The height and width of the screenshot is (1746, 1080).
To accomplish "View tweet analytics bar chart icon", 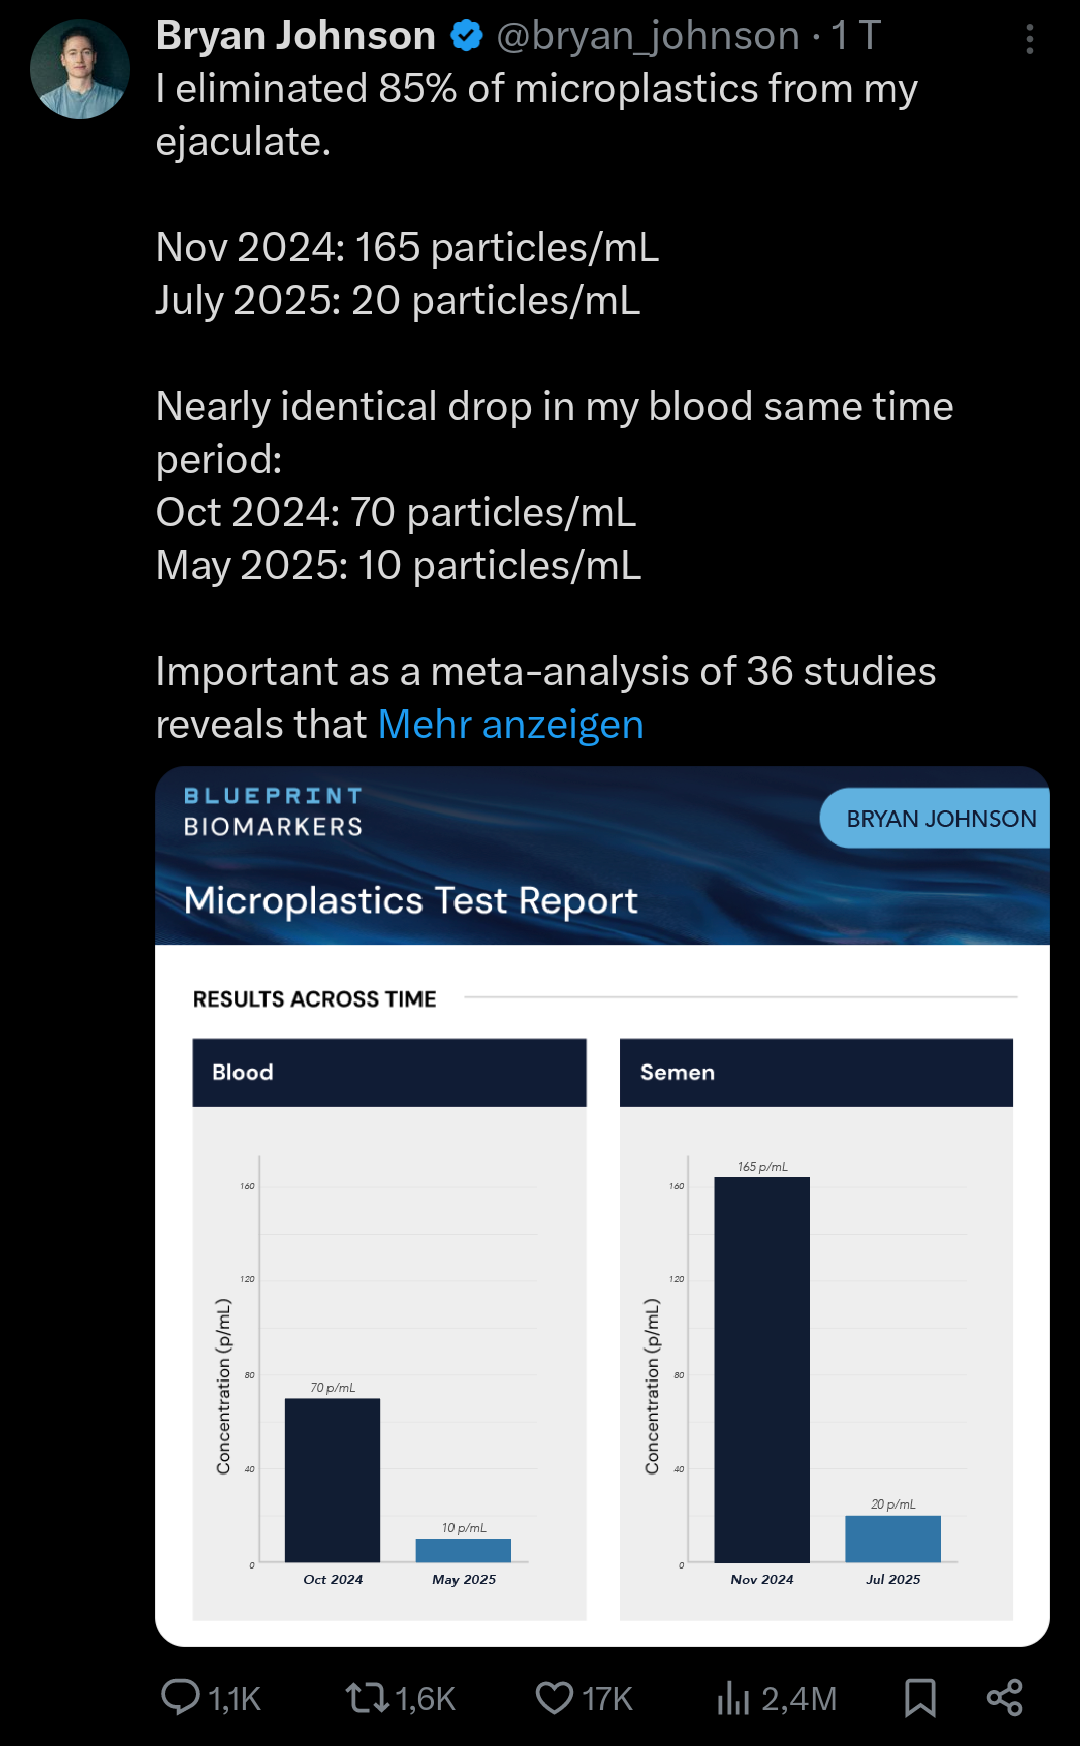I will [x=733, y=1697].
